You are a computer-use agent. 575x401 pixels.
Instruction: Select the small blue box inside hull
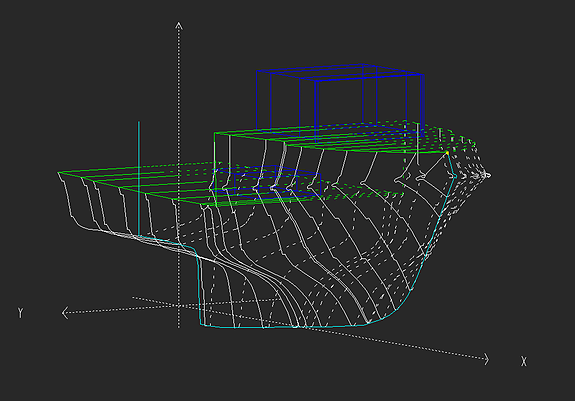(x=267, y=182)
